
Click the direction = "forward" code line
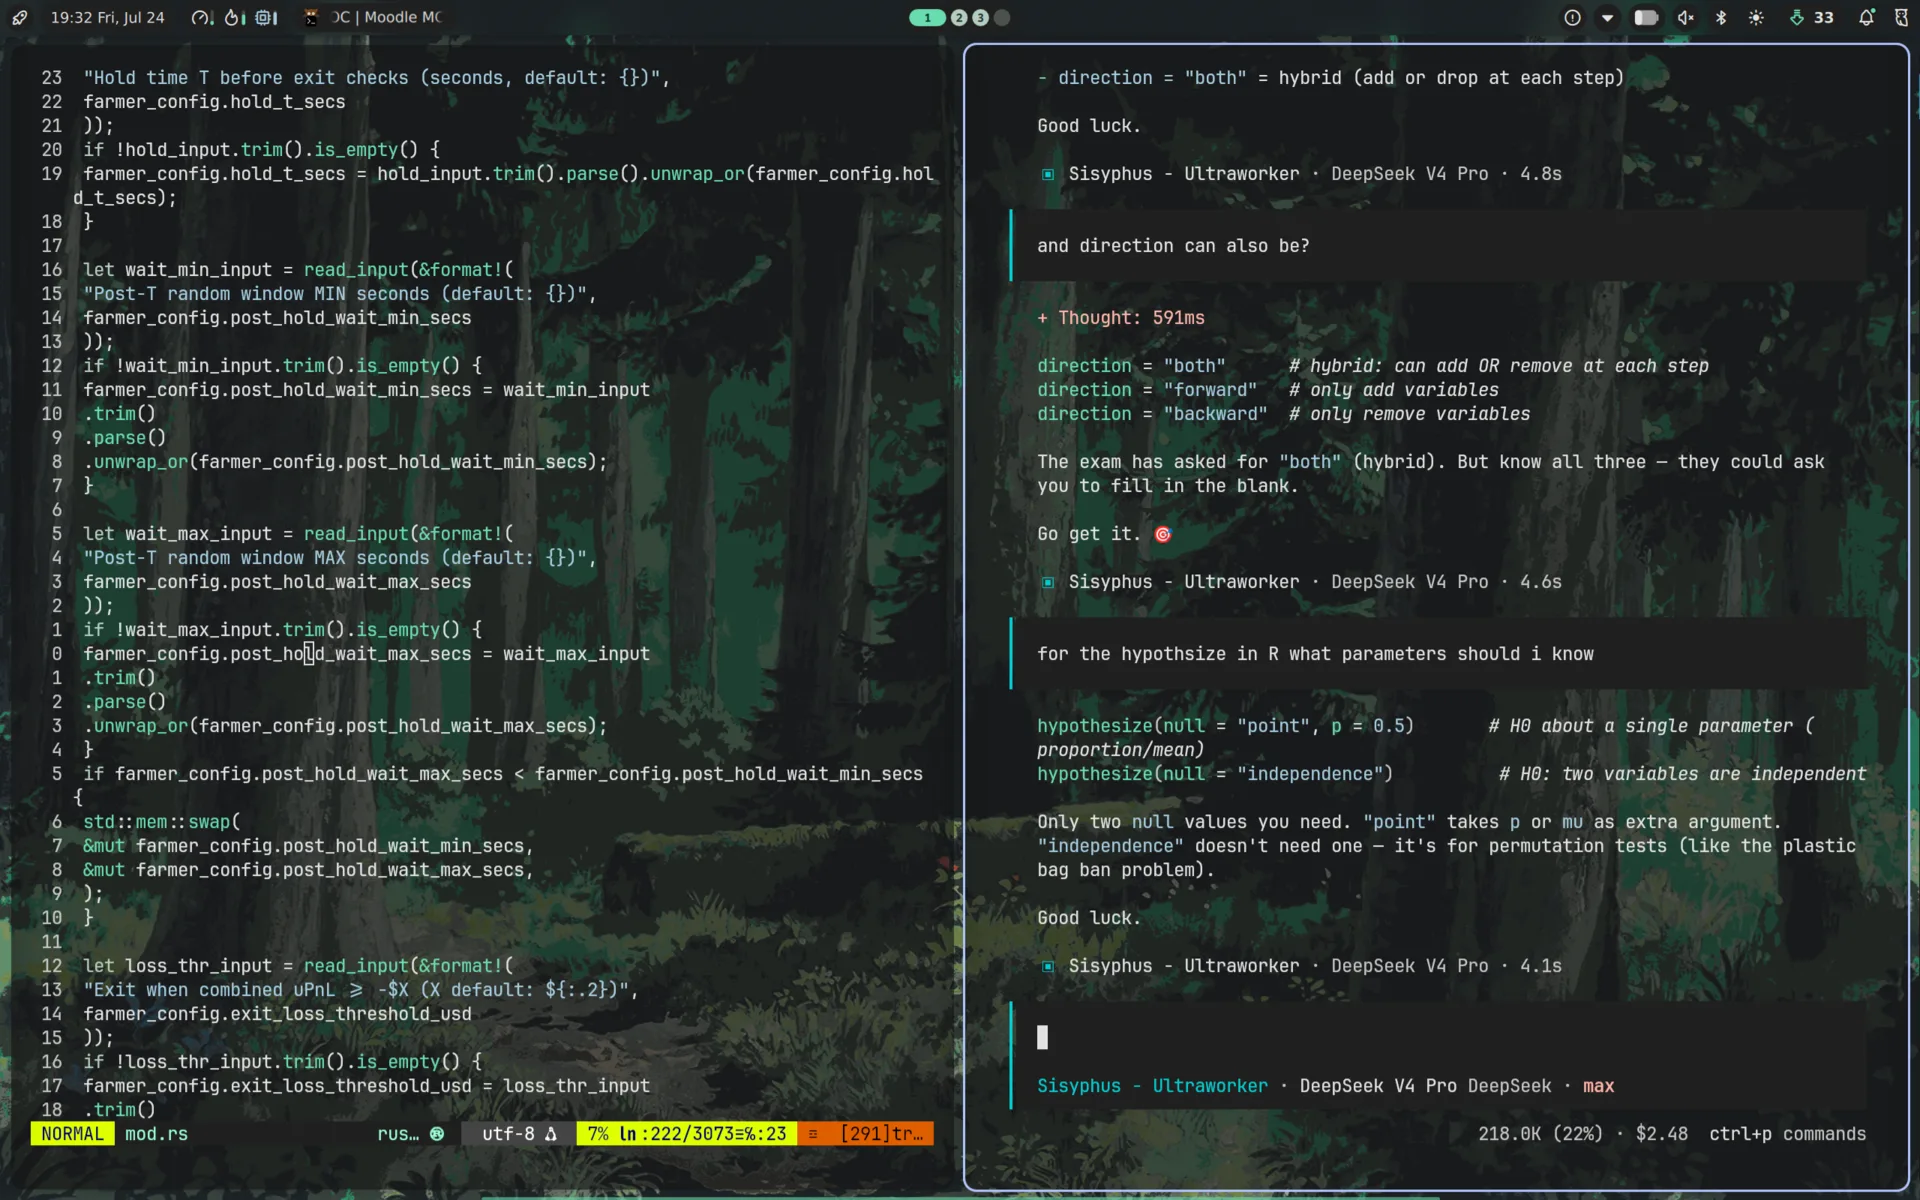point(1267,390)
